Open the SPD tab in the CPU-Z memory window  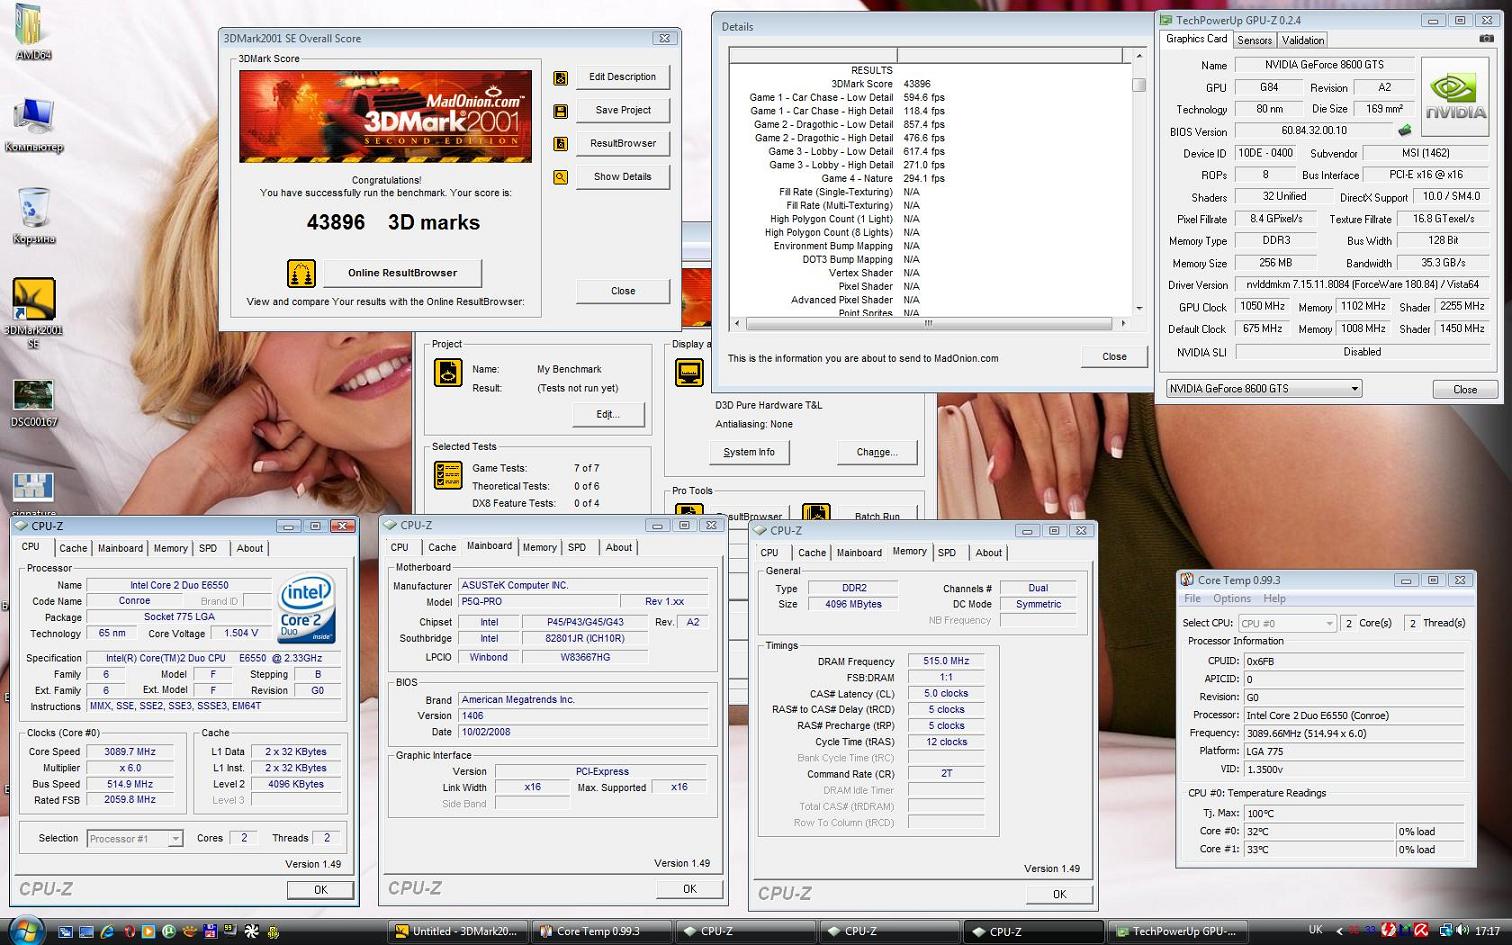tap(947, 553)
